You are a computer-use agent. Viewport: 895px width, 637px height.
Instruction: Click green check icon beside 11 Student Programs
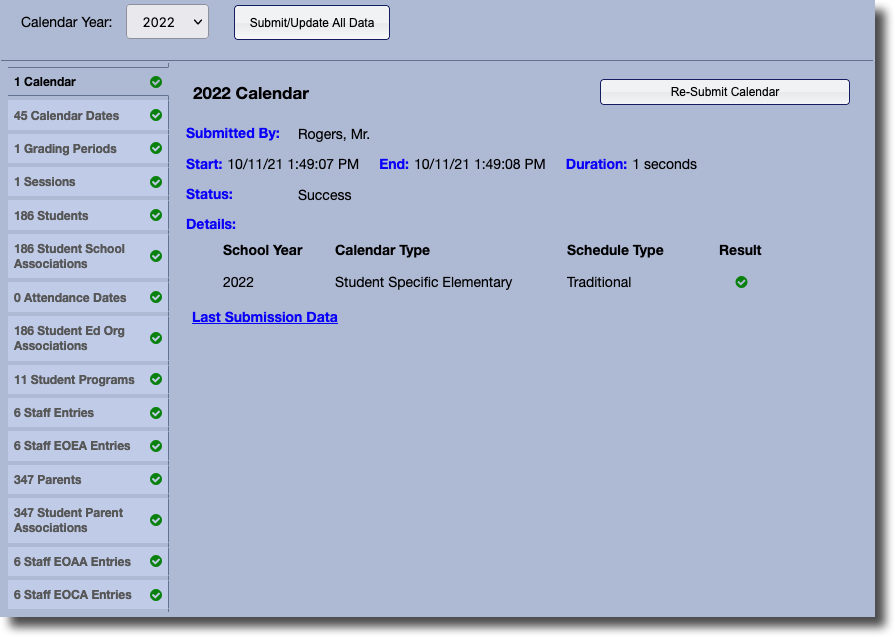point(156,379)
